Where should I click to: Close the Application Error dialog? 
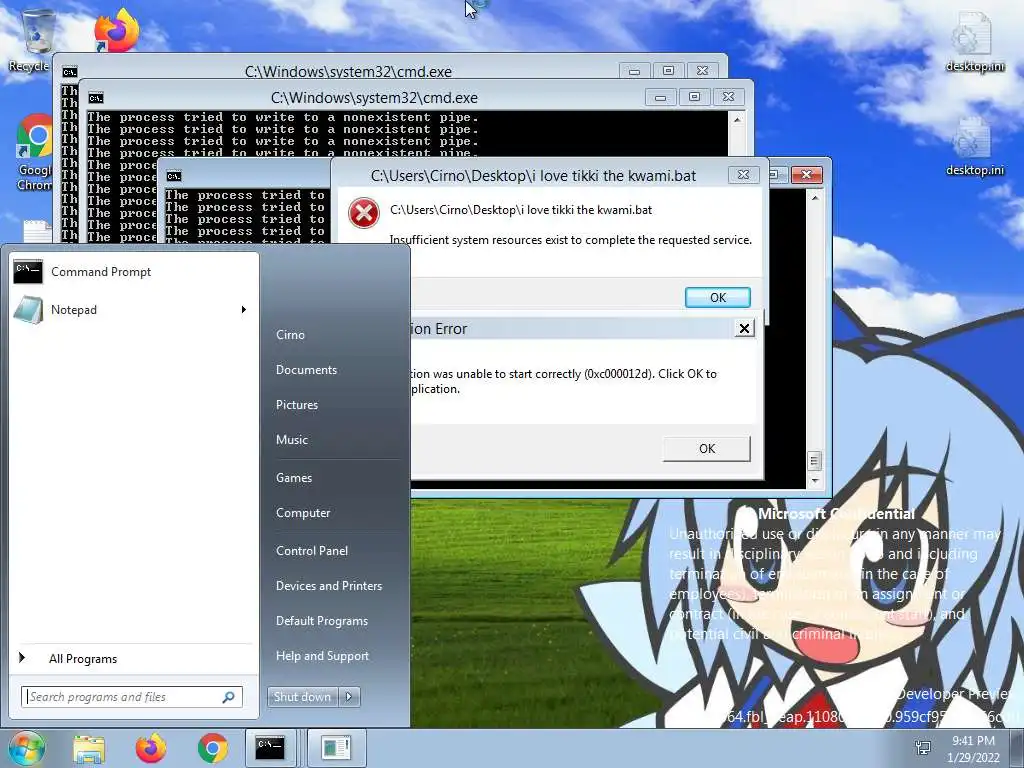744,328
